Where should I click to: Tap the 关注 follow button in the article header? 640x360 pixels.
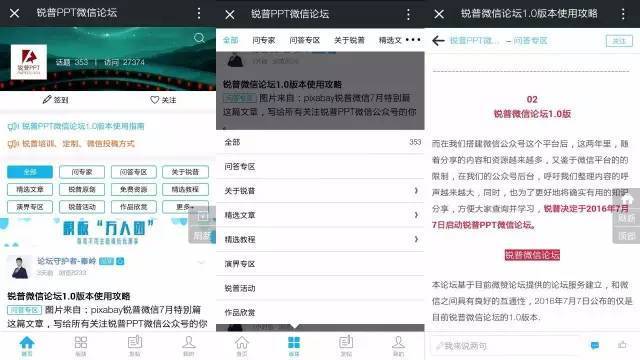point(619,40)
